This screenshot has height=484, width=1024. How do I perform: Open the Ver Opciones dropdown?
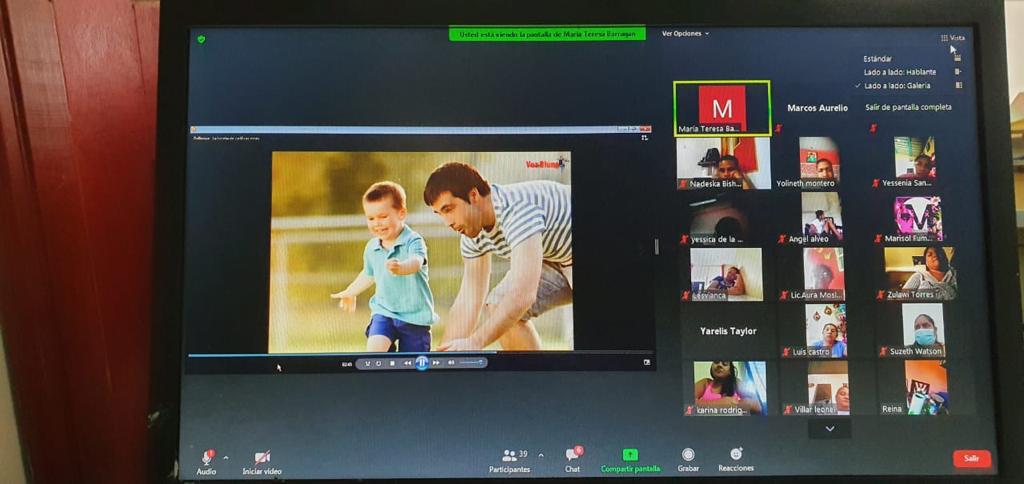685,33
